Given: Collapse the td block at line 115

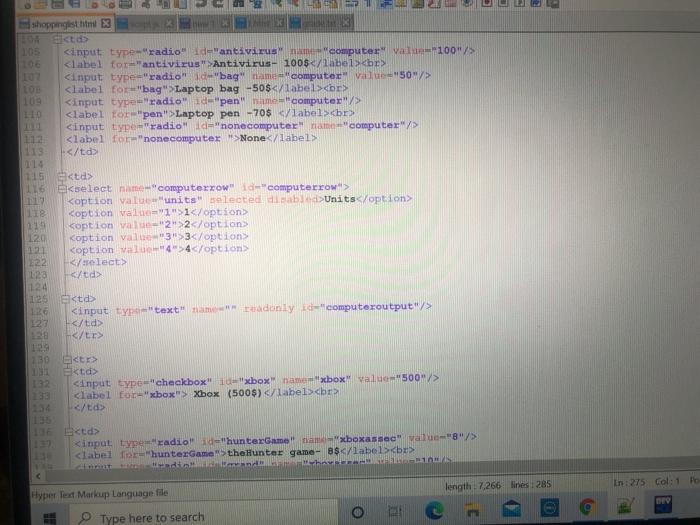Looking at the screenshot, I should click(x=62, y=177).
